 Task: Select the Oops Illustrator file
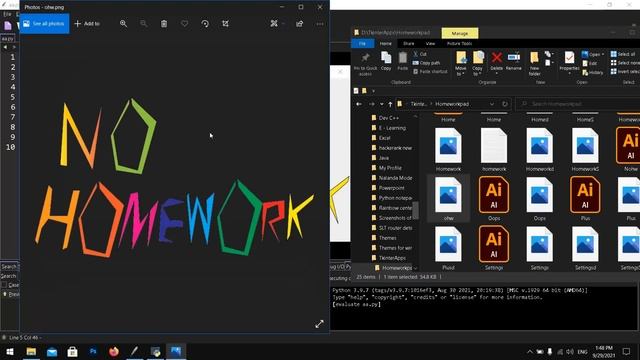(494, 199)
